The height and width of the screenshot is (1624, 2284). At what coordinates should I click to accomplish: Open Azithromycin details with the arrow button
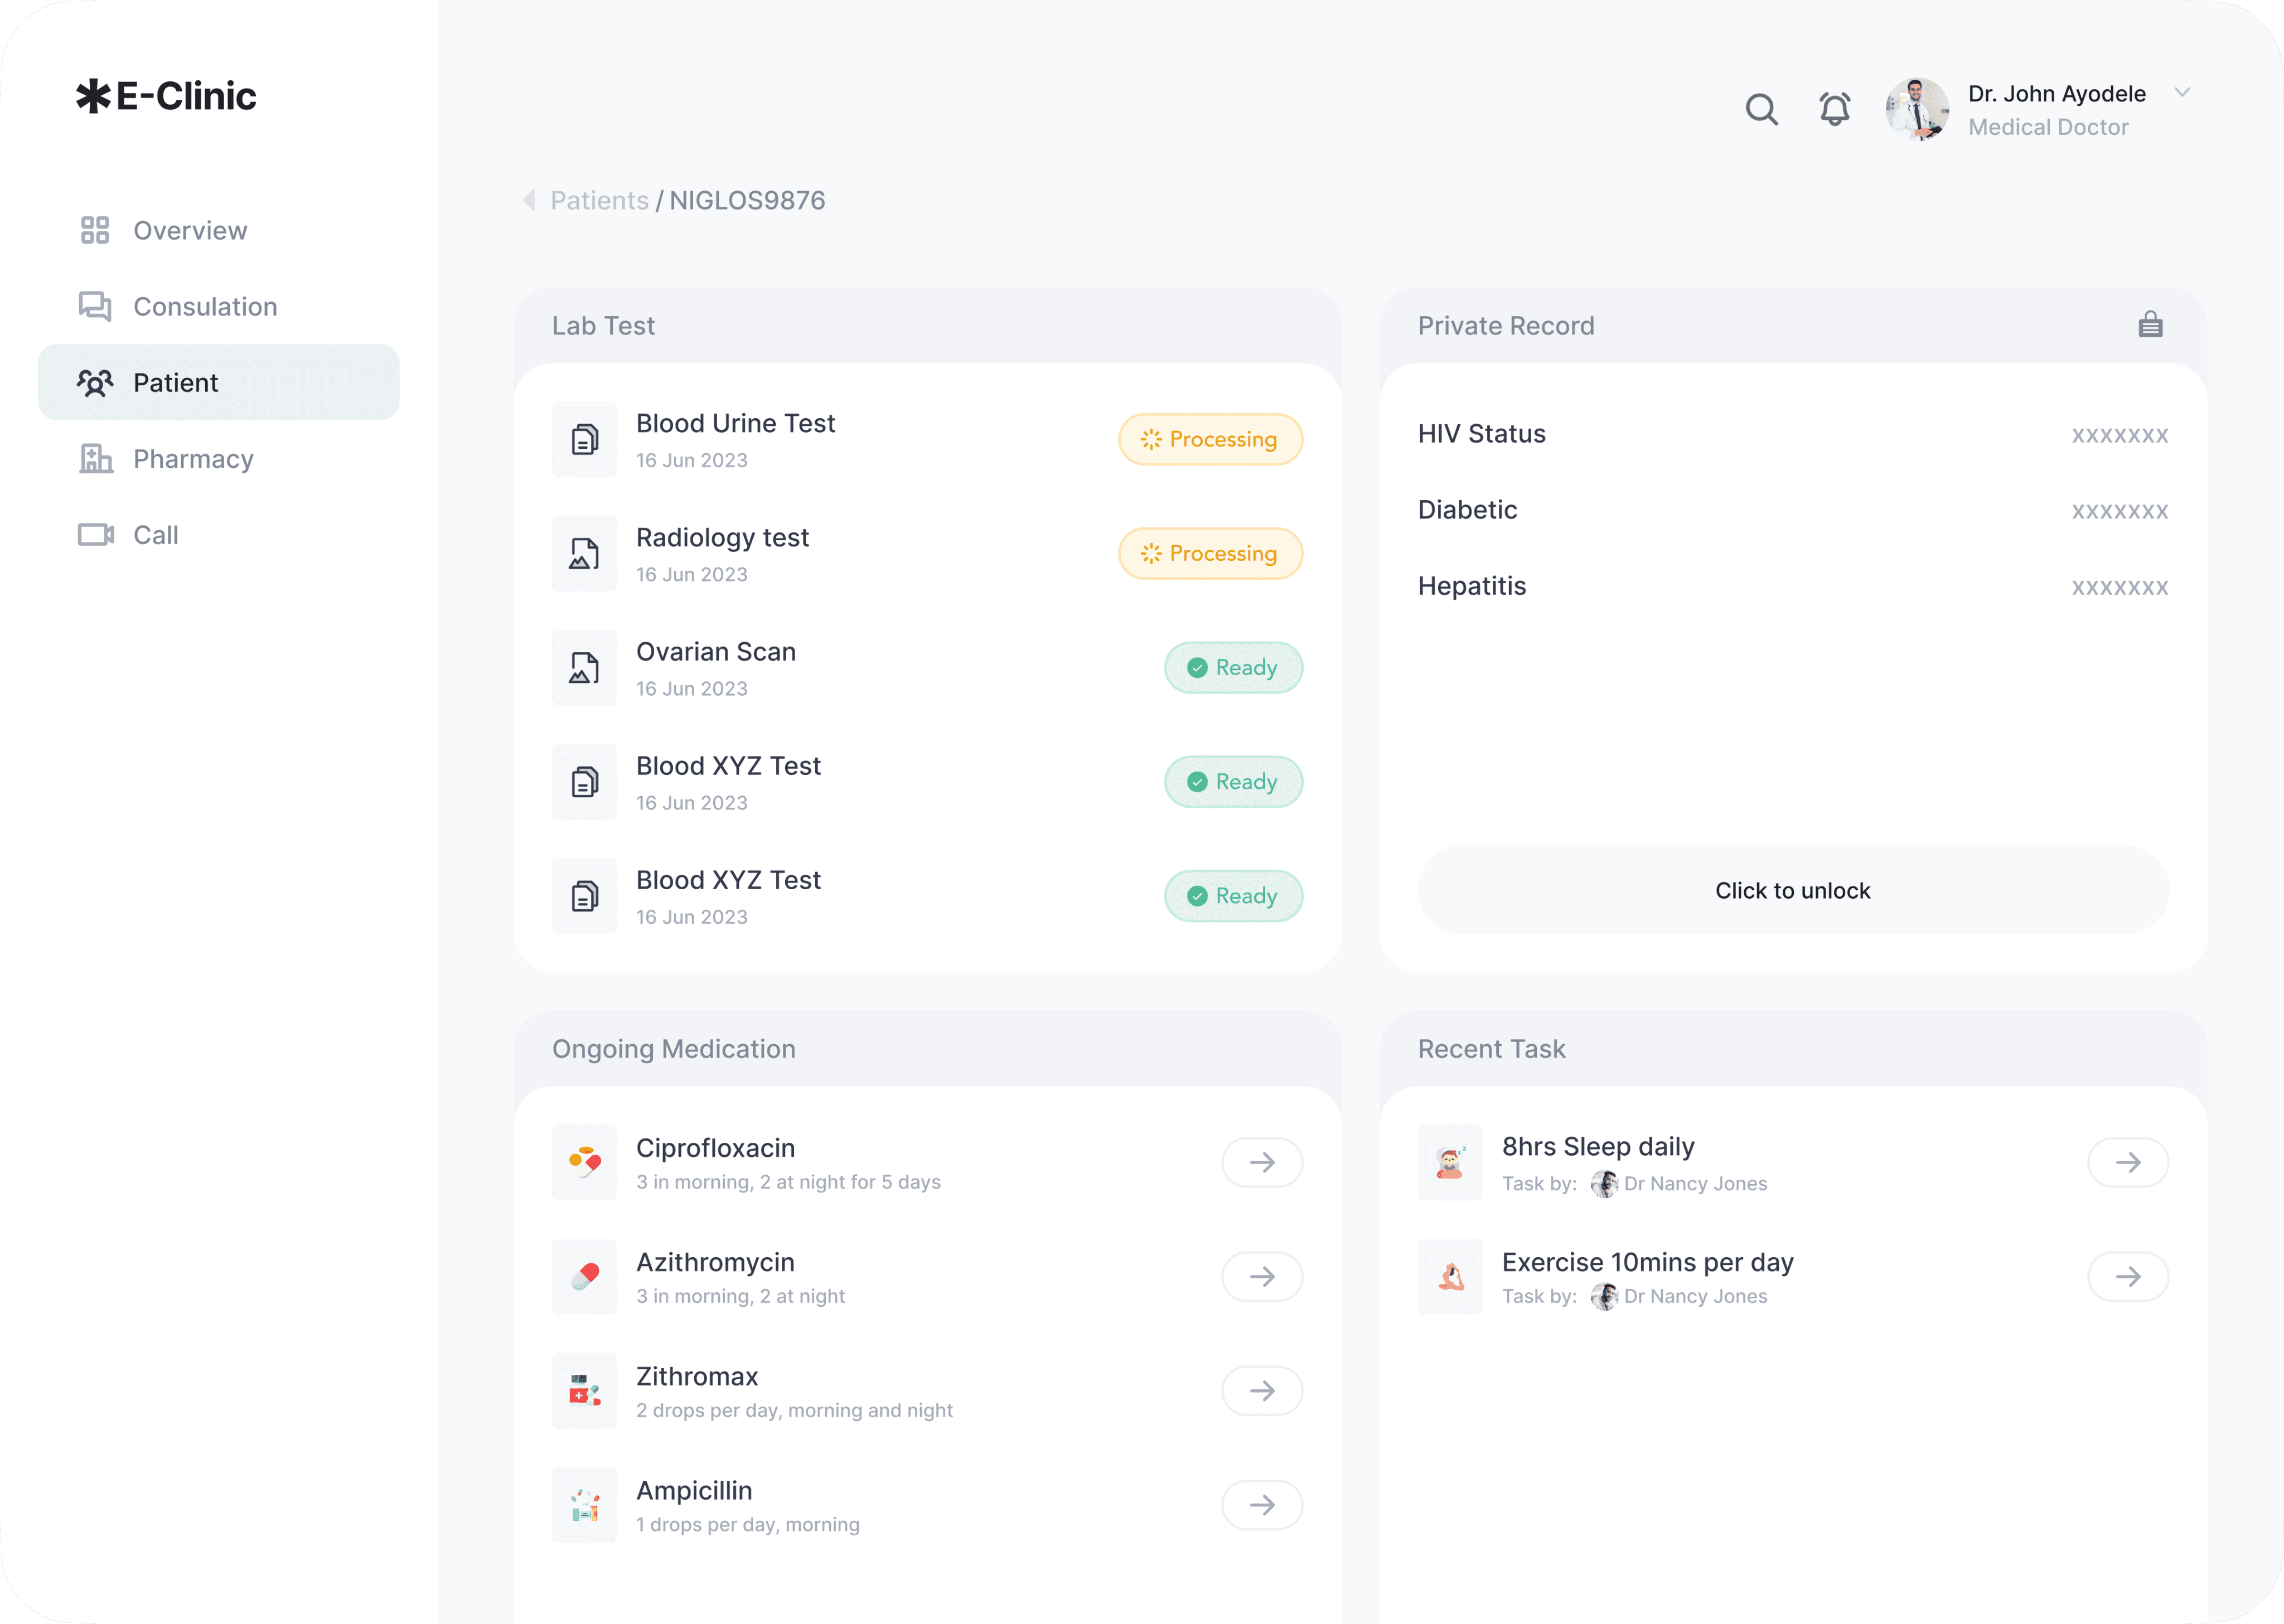(x=1262, y=1277)
